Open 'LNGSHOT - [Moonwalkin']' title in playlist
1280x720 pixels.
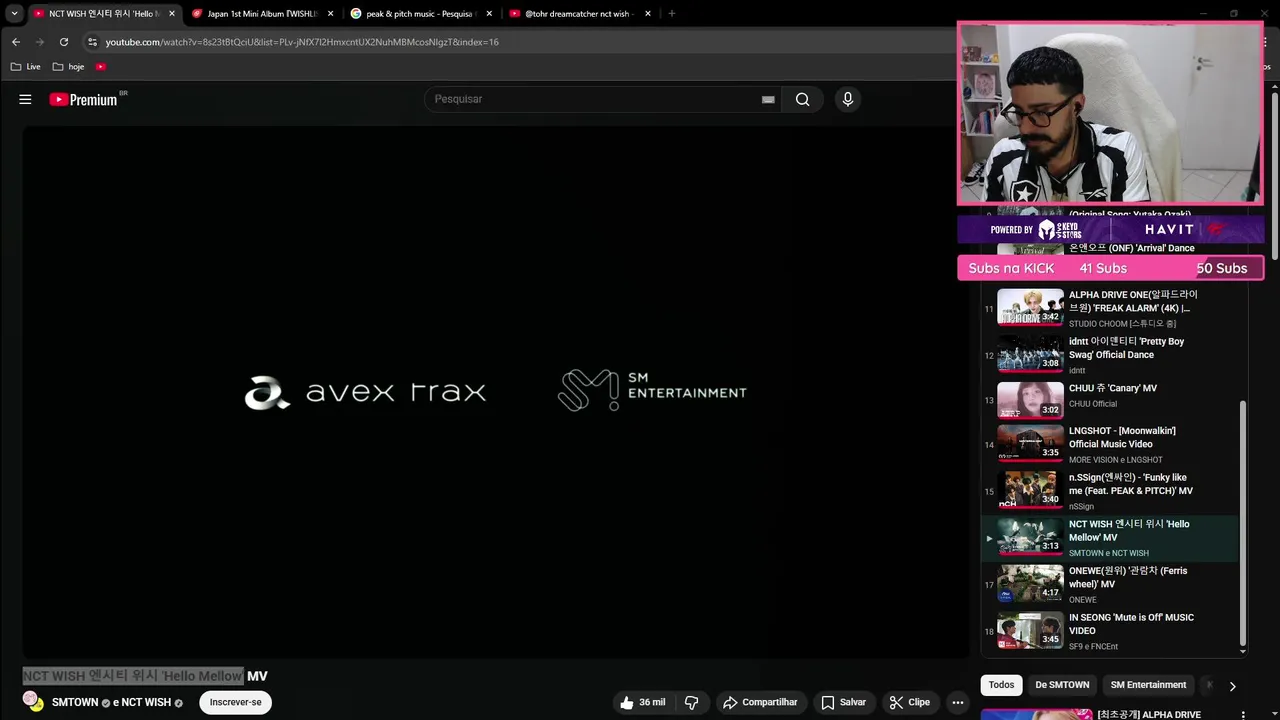point(1122,437)
